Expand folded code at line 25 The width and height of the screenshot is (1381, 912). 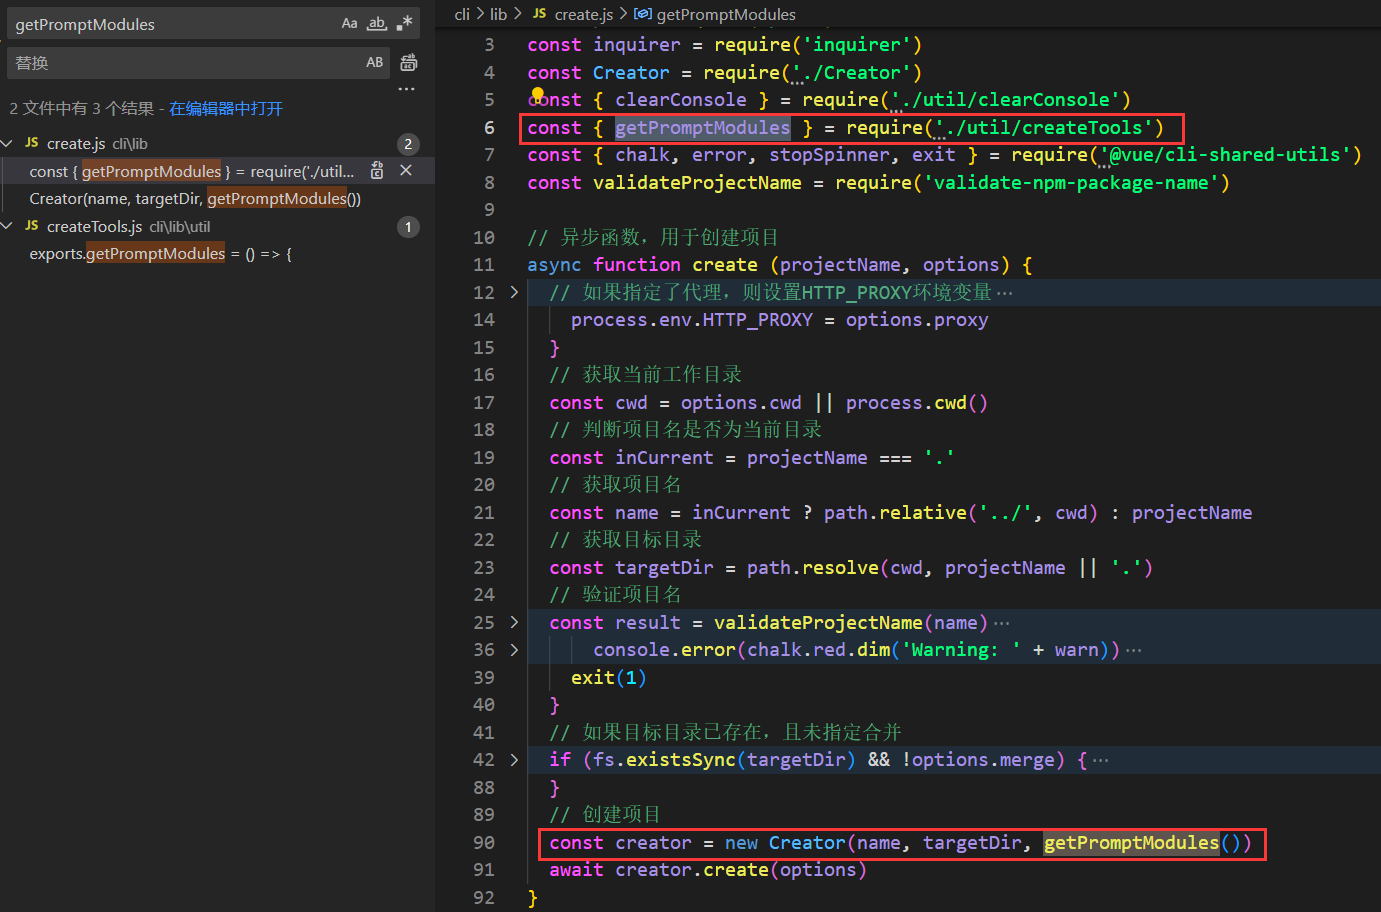pos(514,622)
